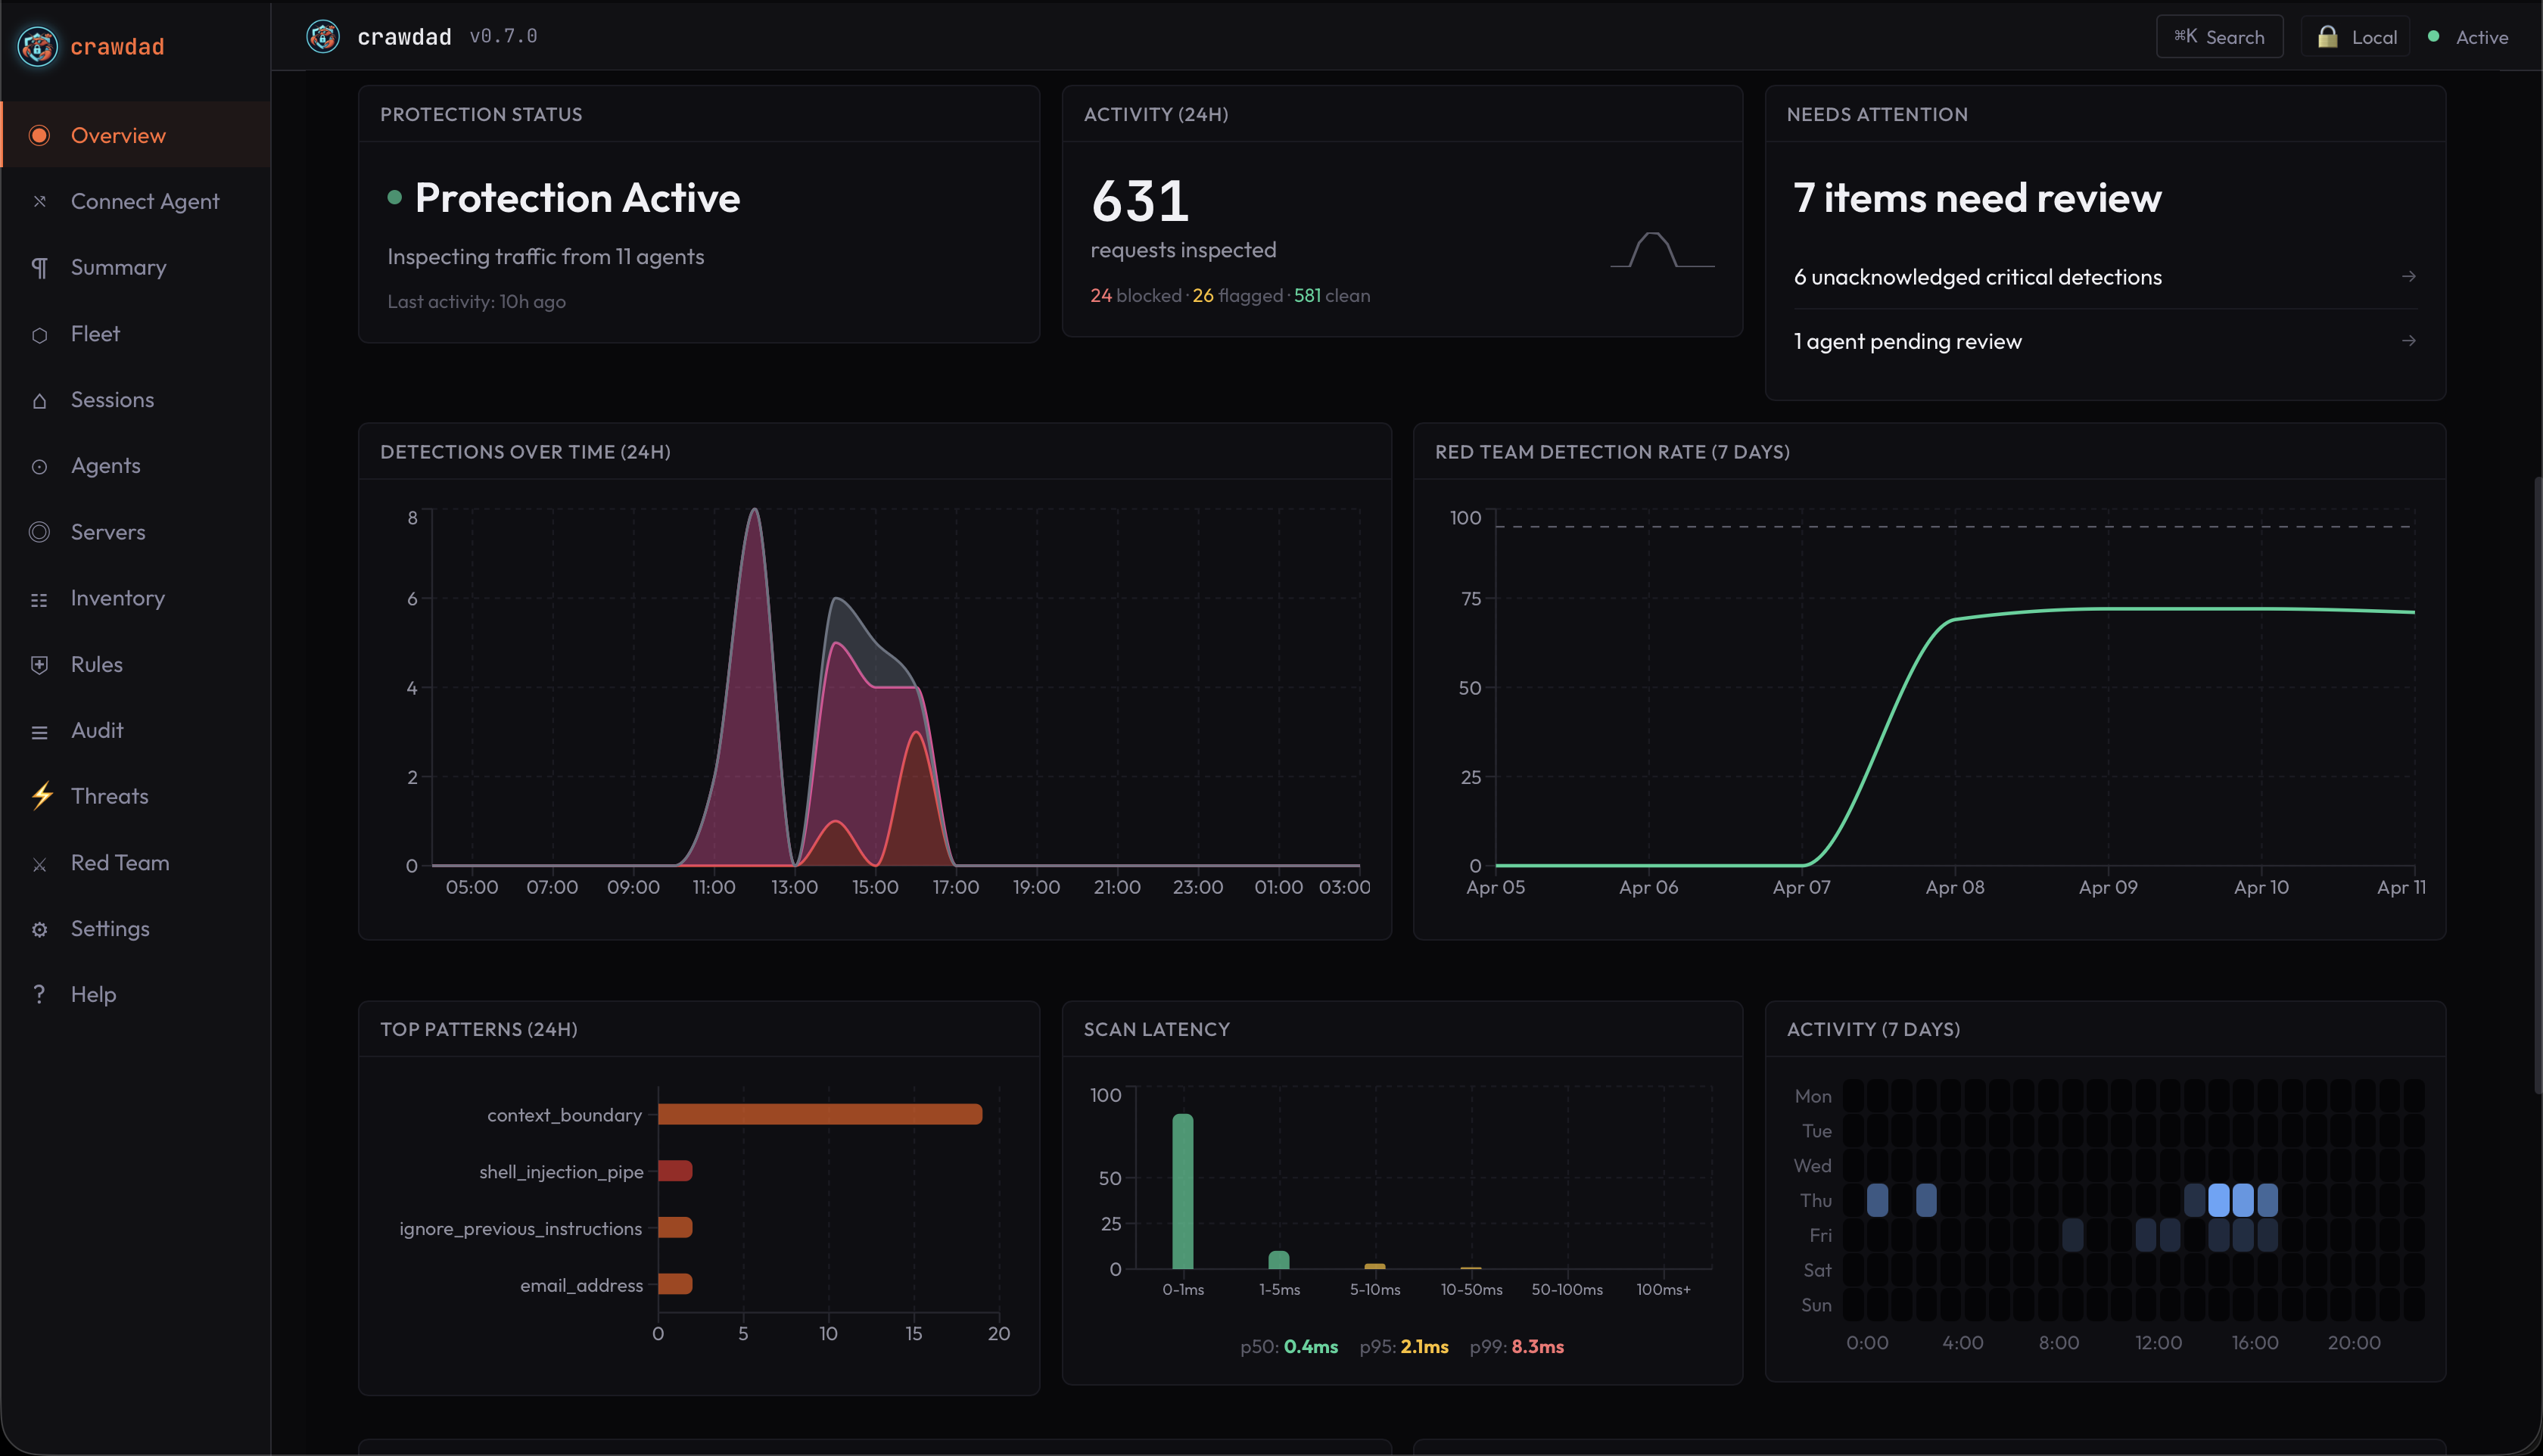Click the Fleet hexagon icon
The height and width of the screenshot is (1456, 2543).
[x=39, y=334]
